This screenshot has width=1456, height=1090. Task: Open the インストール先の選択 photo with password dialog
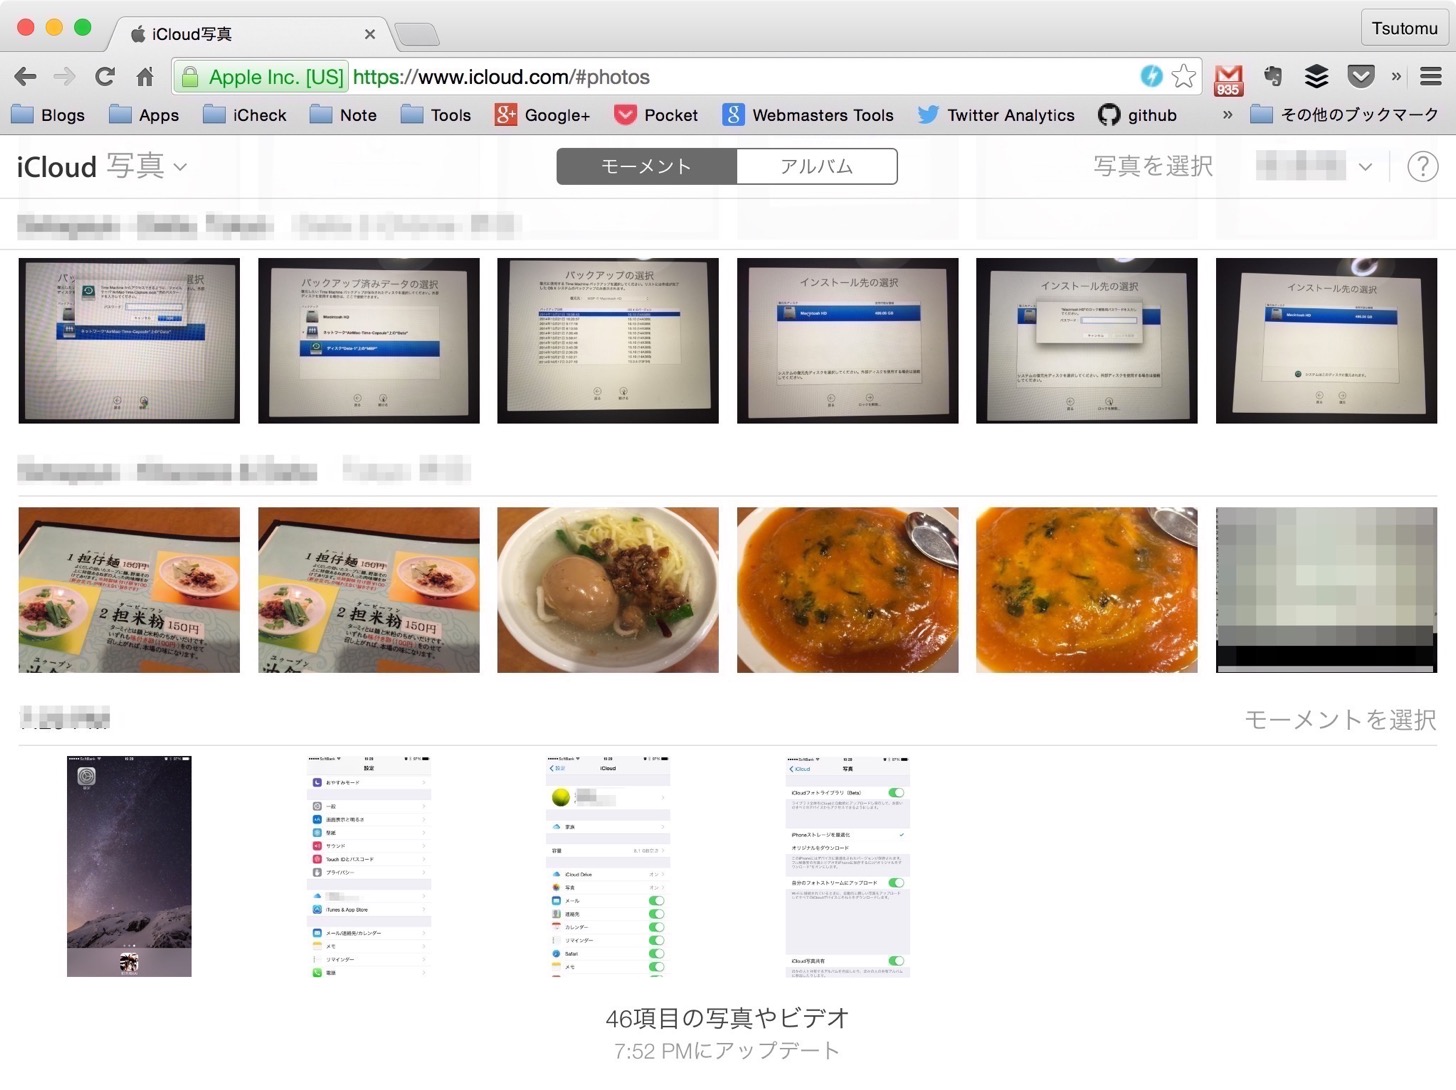pos(1087,341)
